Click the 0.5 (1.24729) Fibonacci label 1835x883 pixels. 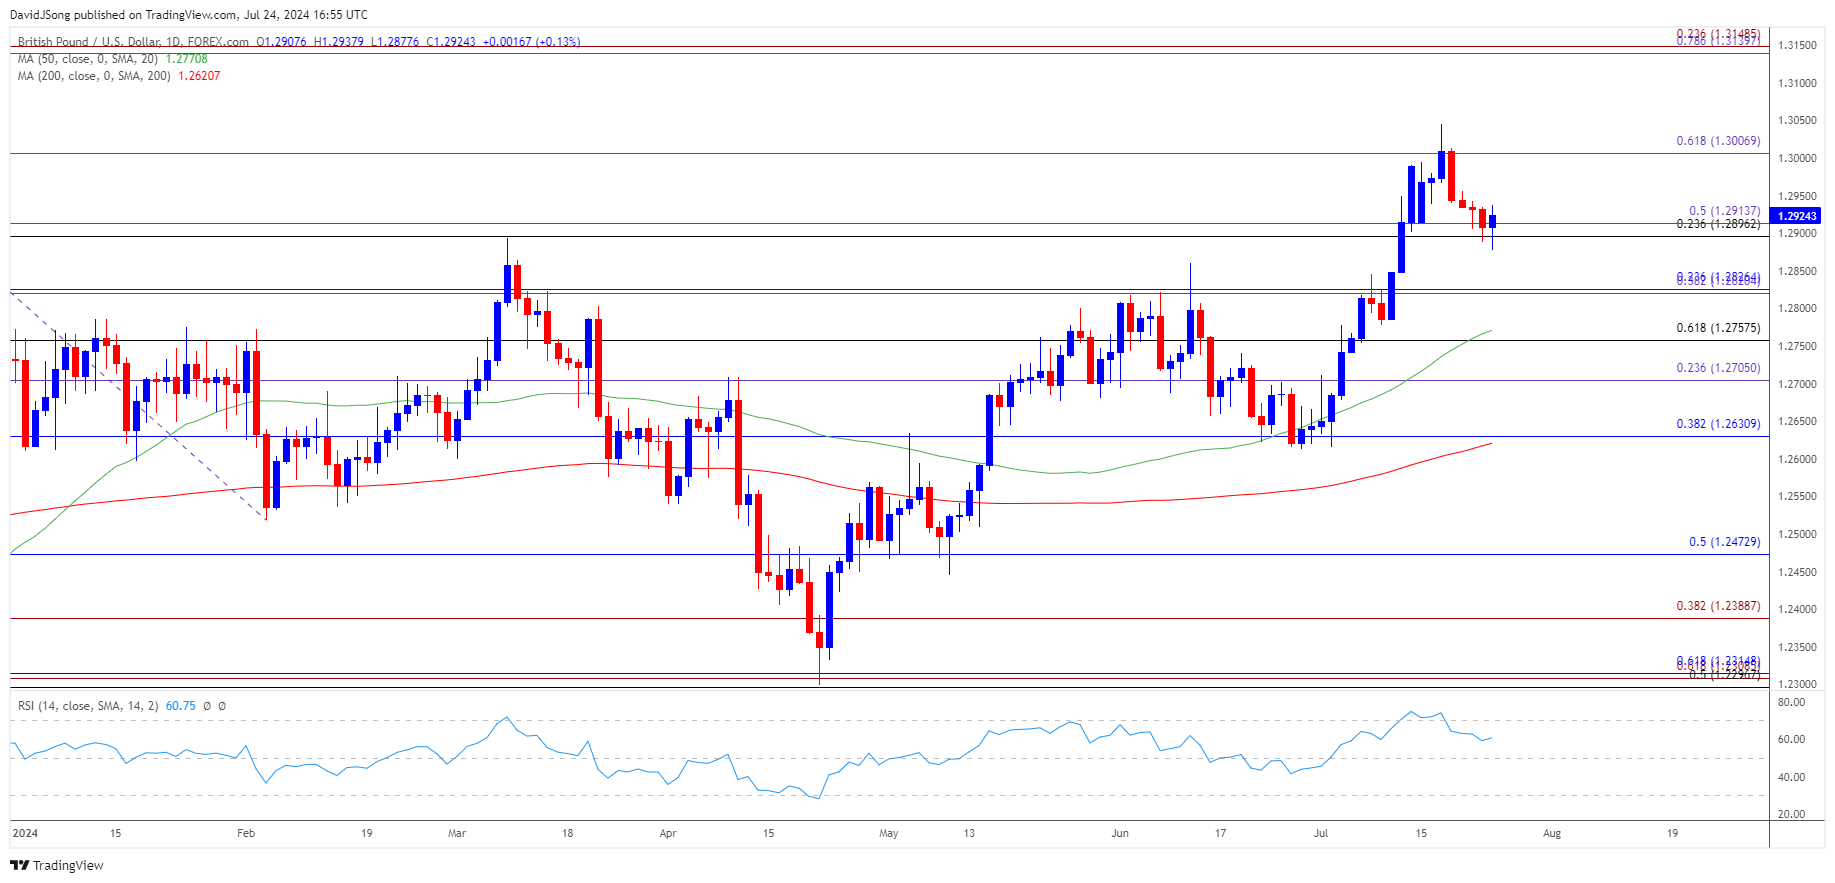point(1724,542)
